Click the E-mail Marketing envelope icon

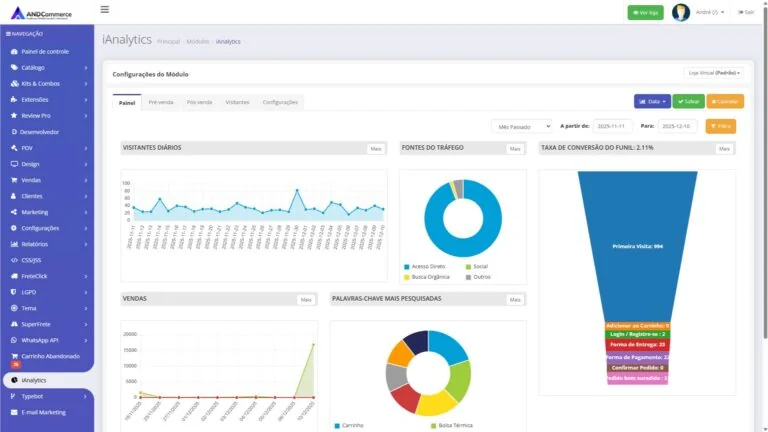point(14,412)
